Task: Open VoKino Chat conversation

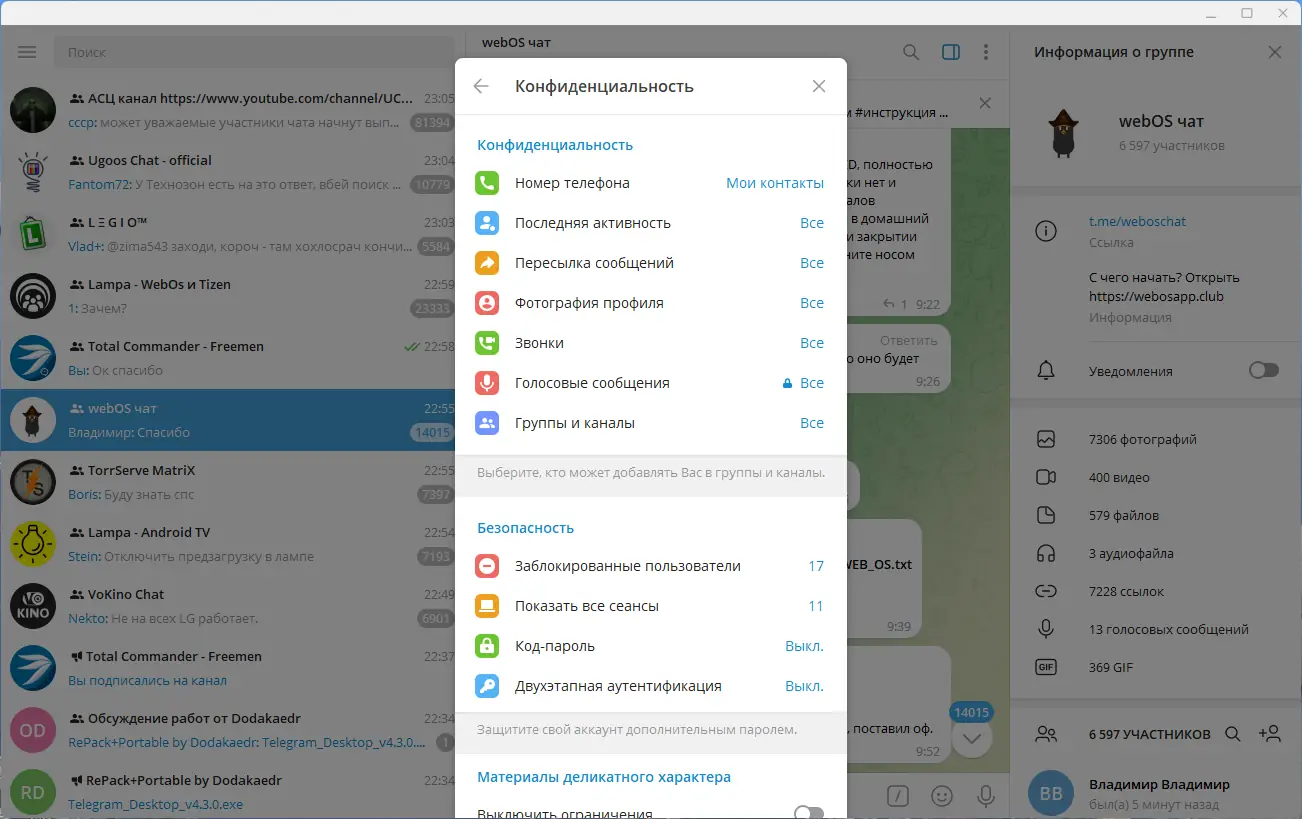Action: point(228,606)
